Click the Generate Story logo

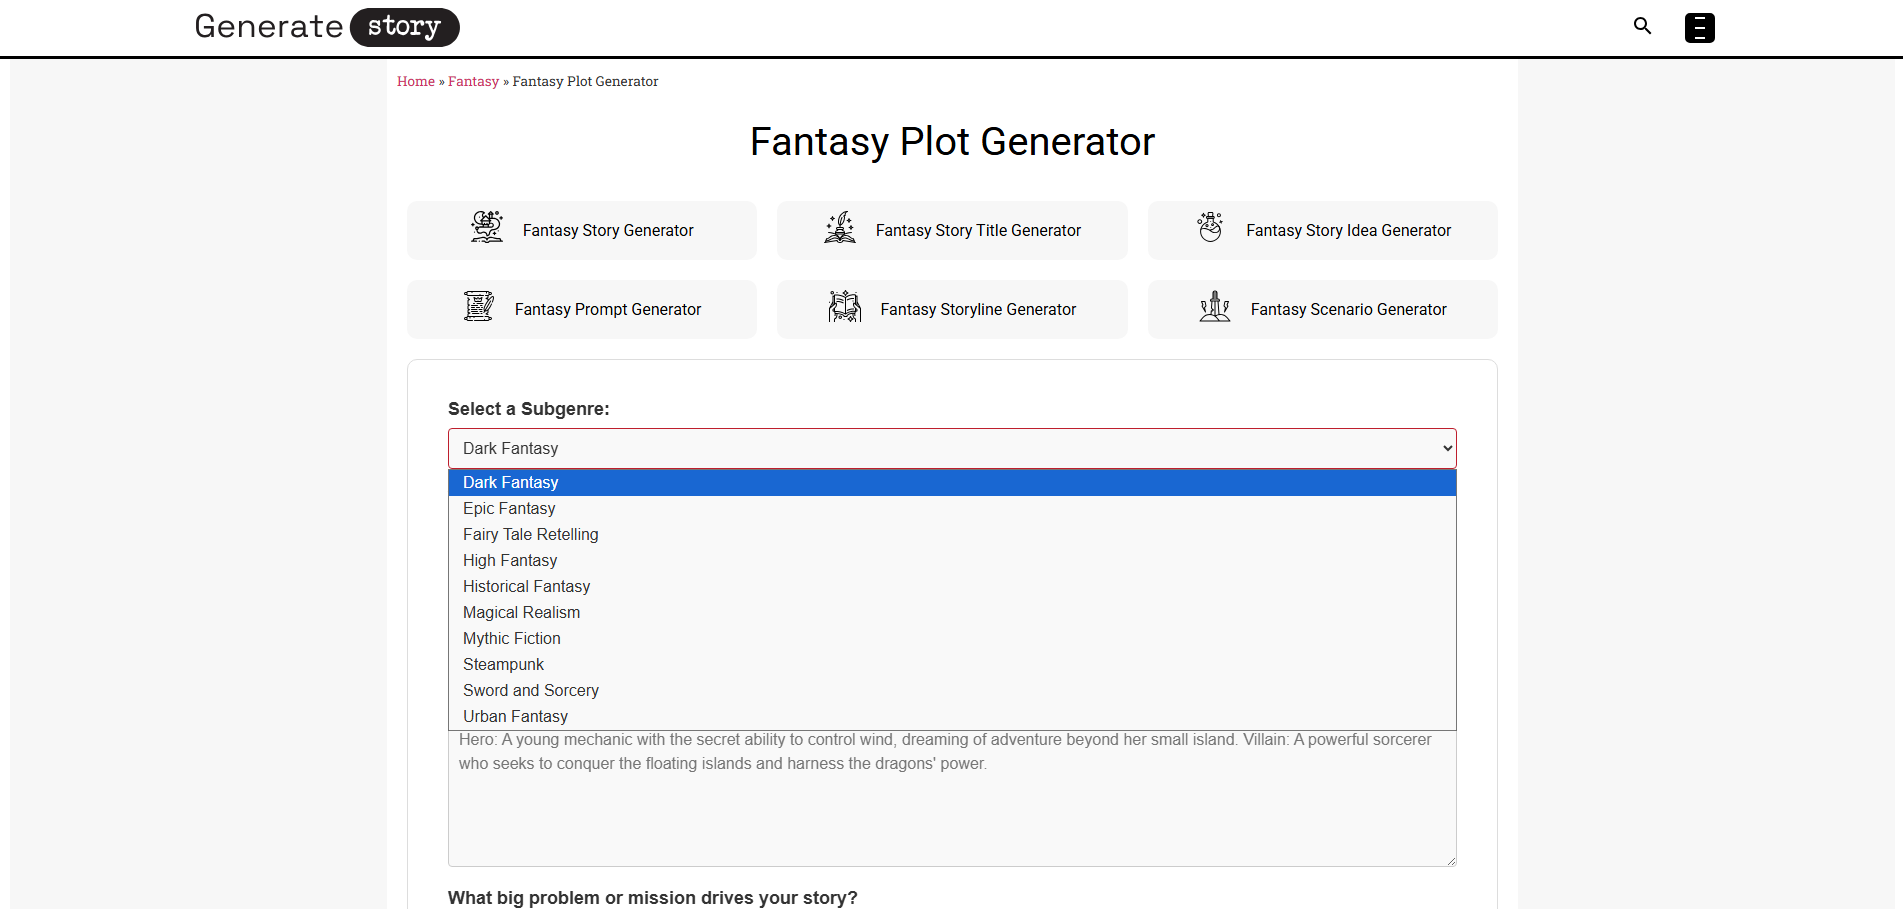coord(326,27)
